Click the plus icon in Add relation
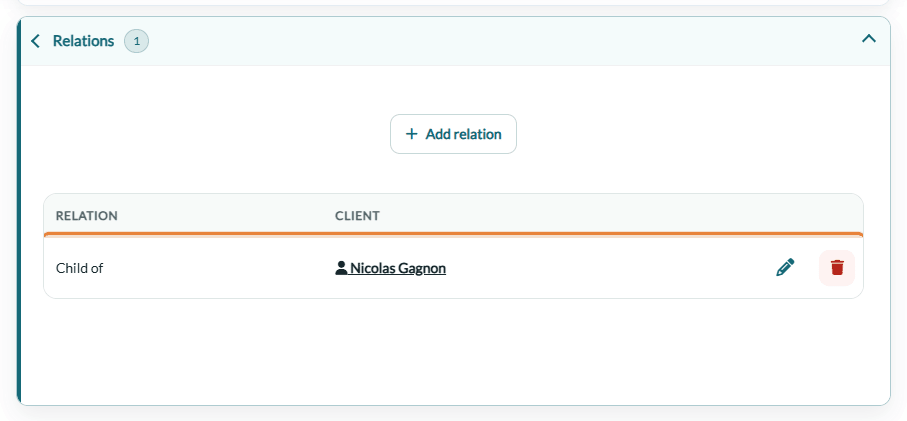Screen dimensions: 907x421 tap(411, 134)
